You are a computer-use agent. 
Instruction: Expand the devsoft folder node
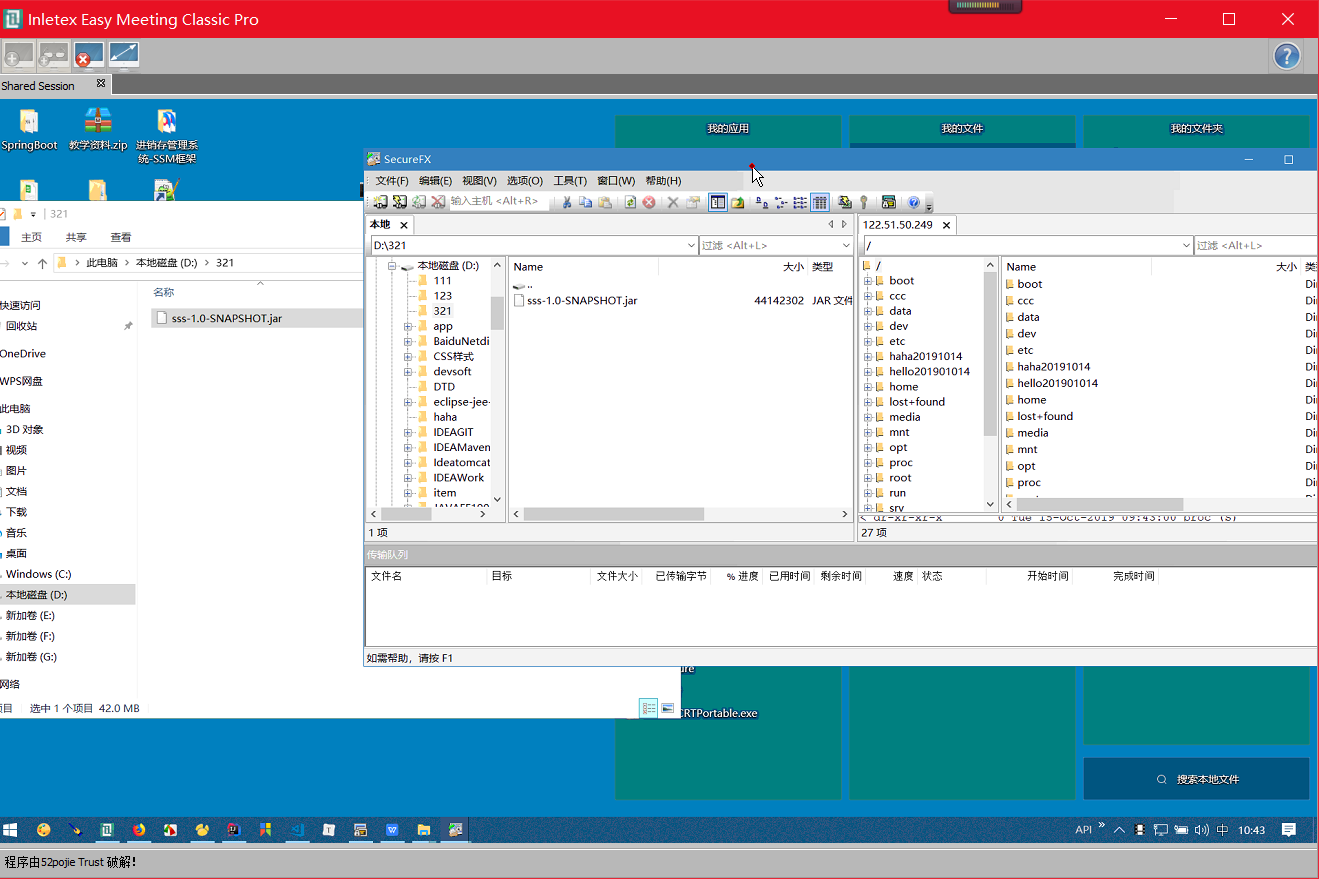[x=409, y=371]
